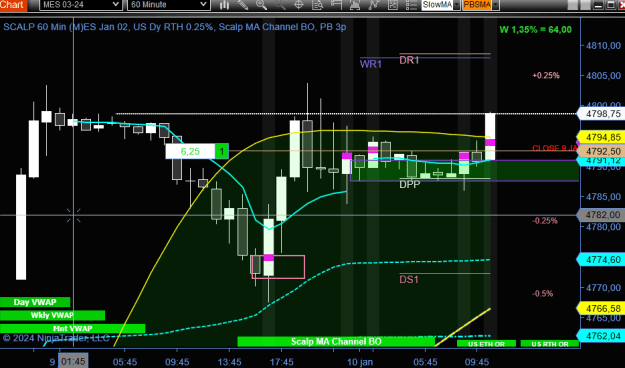The height and width of the screenshot is (368, 625).
Task: Click the +0.25% level label
Action: pyautogui.click(x=546, y=75)
